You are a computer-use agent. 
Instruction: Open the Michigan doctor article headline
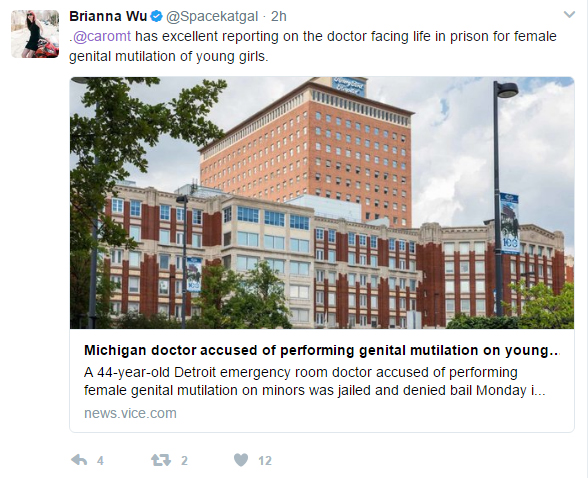pyautogui.click(x=321, y=350)
